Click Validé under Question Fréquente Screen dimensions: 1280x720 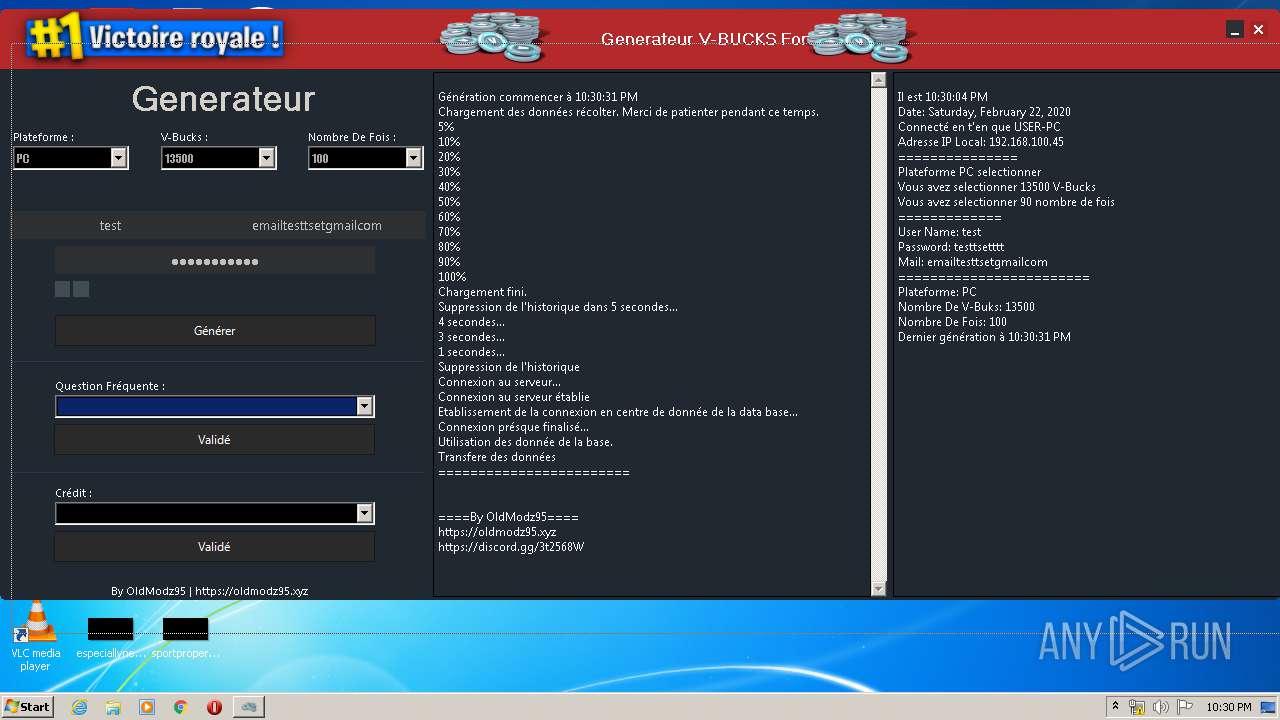point(214,439)
